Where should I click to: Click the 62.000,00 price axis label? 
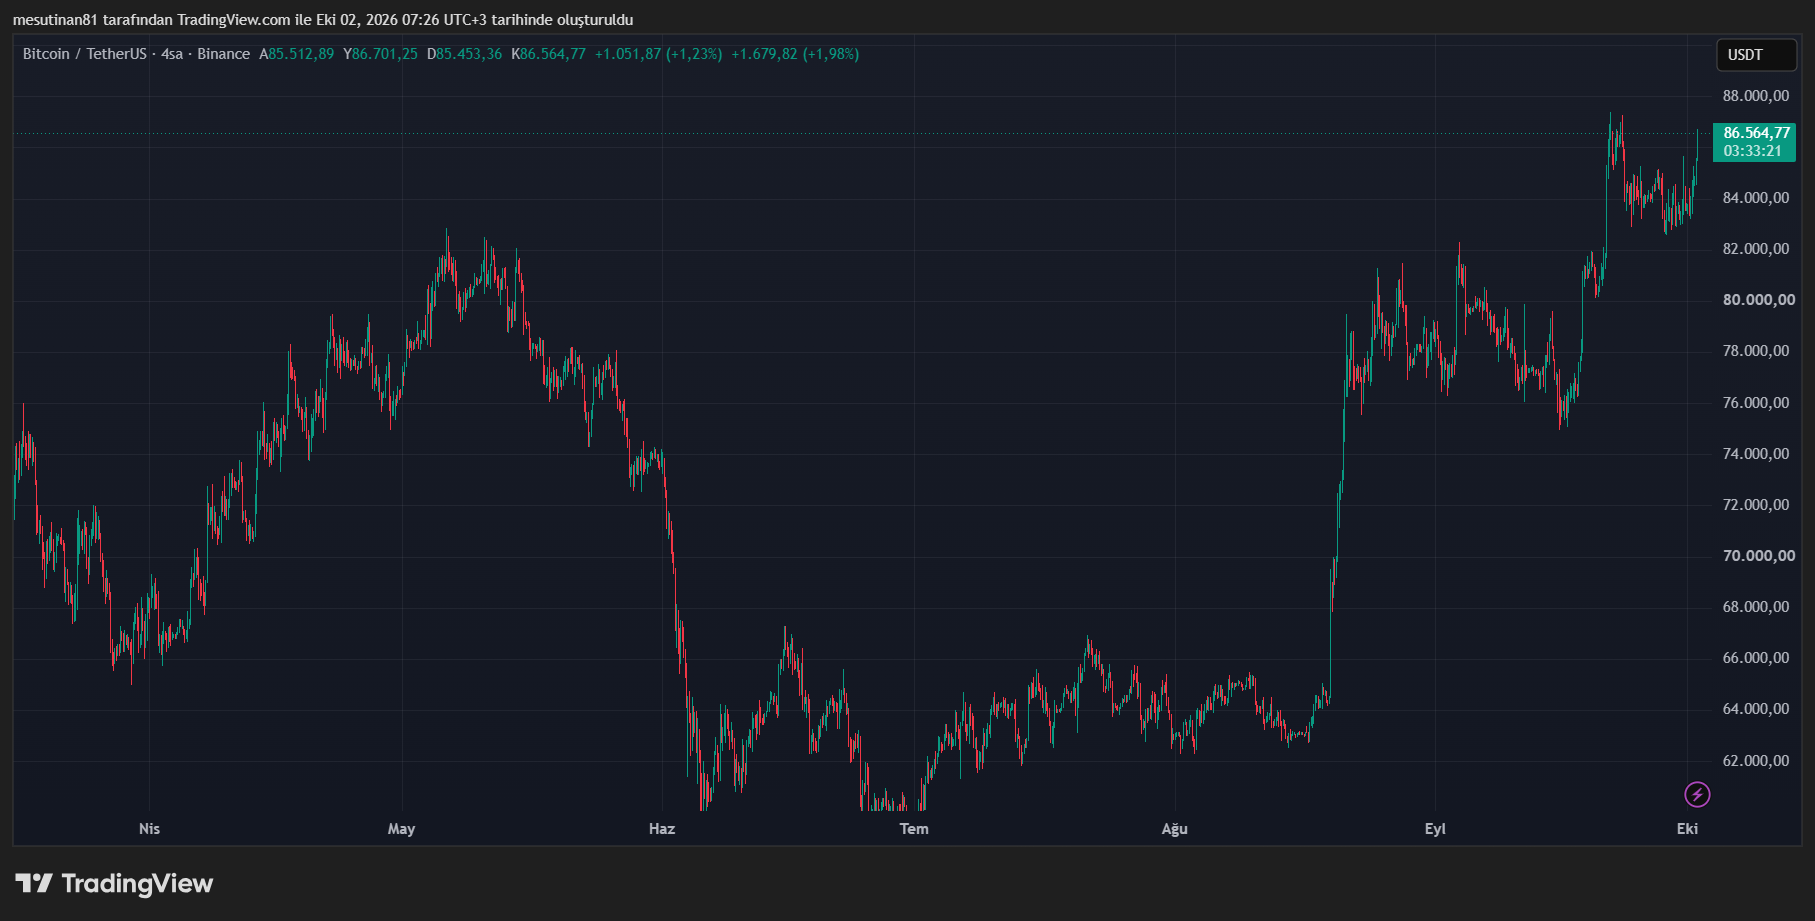coord(1756,761)
